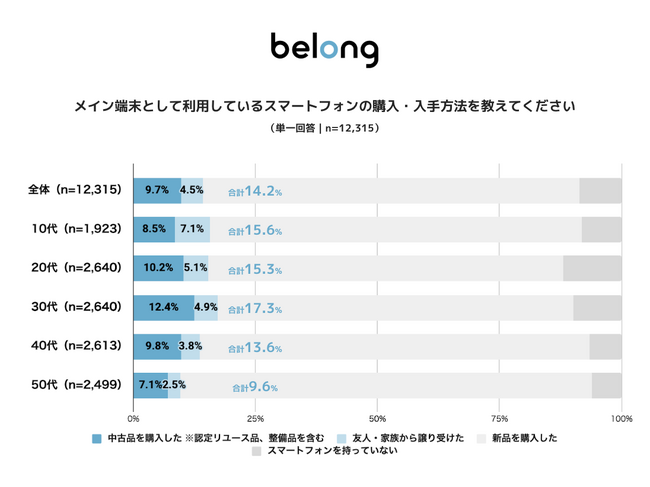Click the スマートフォンを持っていない legend swatch
The height and width of the screenshot is (487, 650).
(257, 451)
